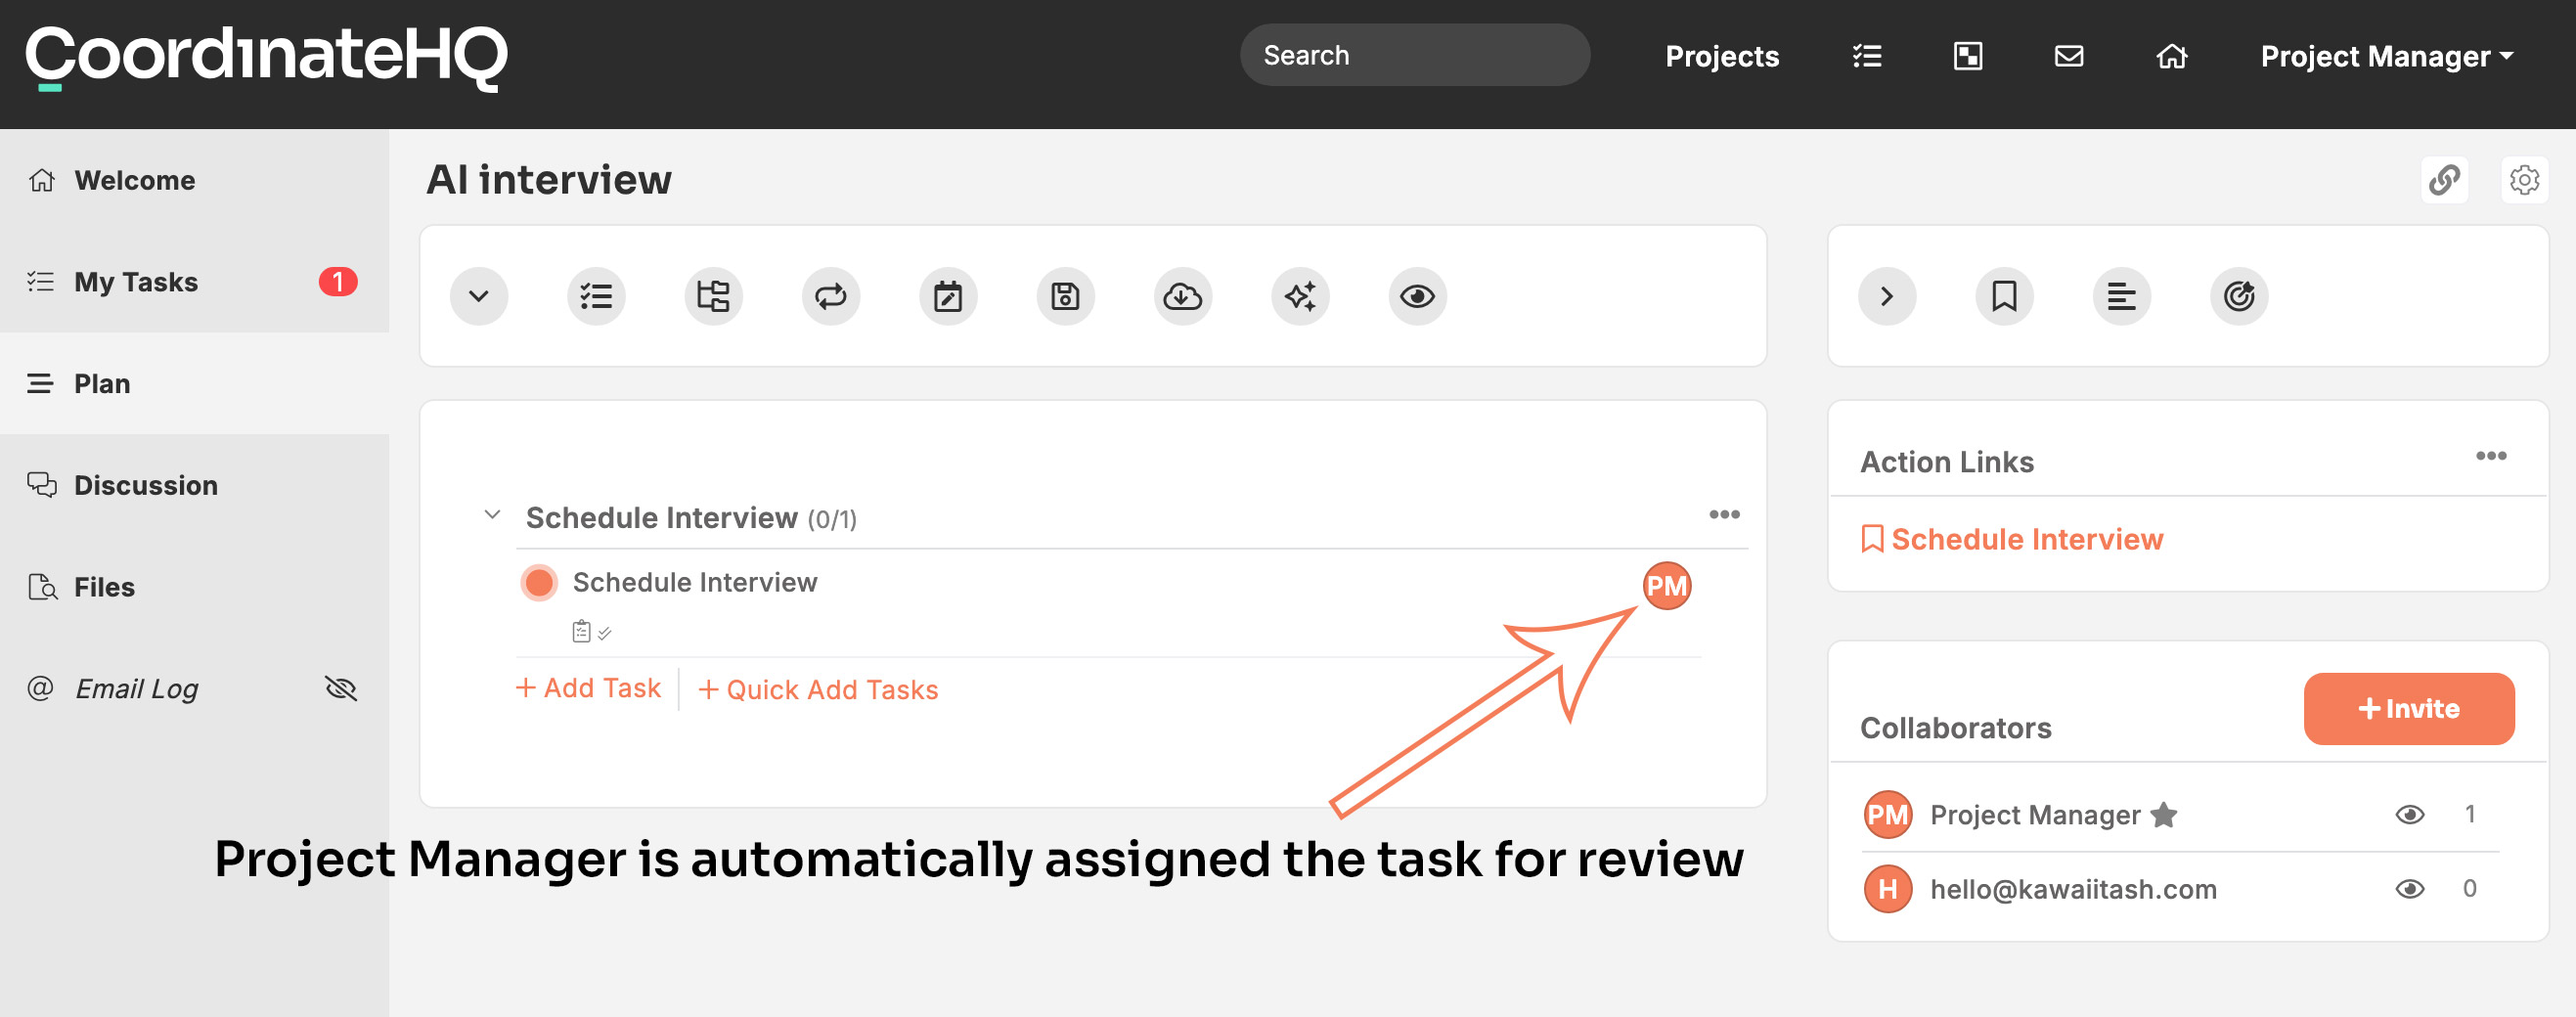Select Welcome in the sidebar

pyautogui.click(x=194, y=180)
